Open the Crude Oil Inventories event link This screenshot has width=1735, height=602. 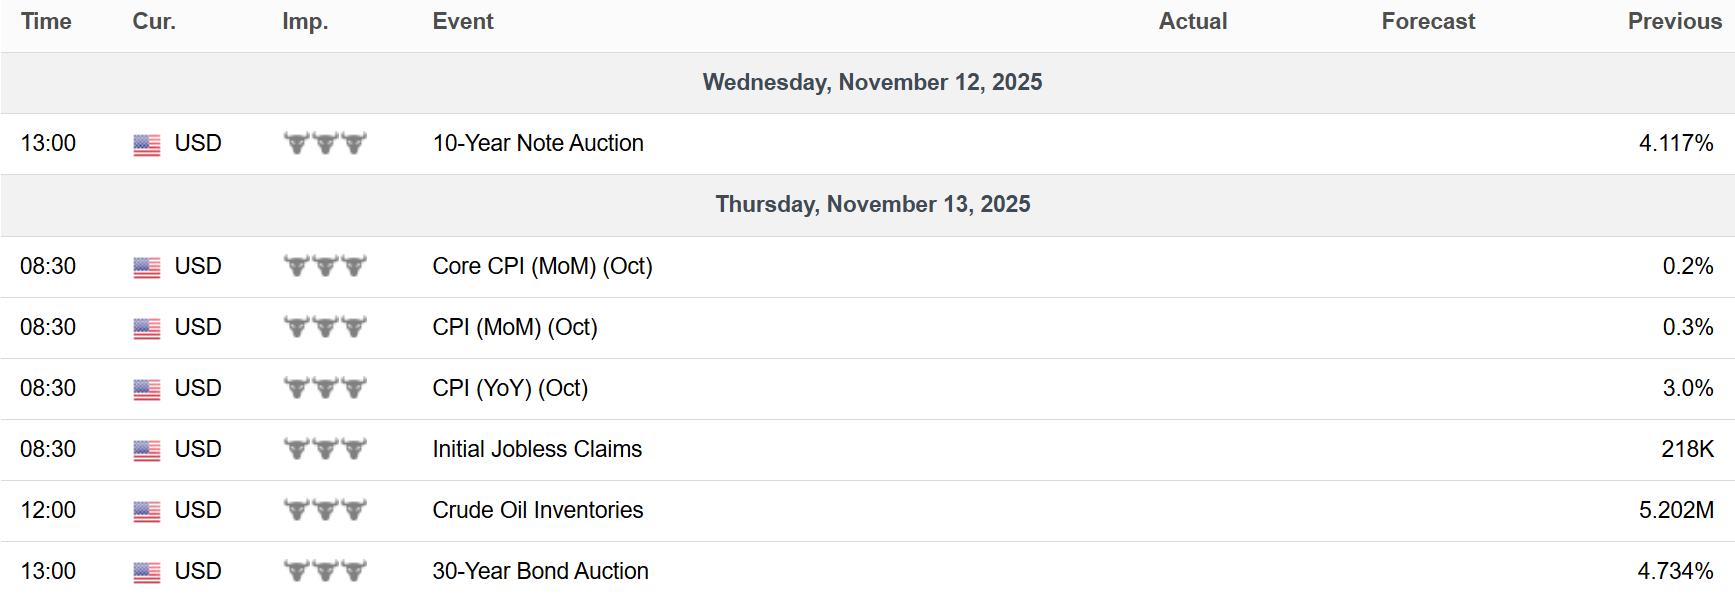pyautogui.click(x=537, y=510)
